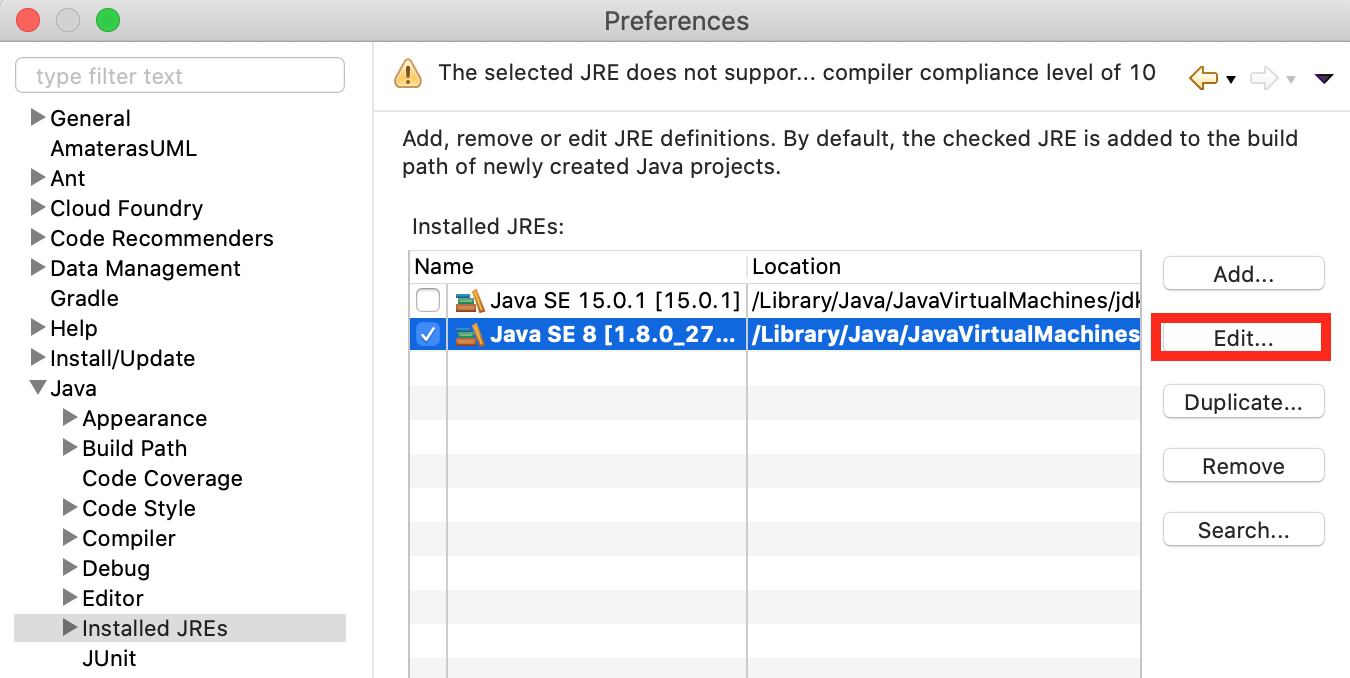Select the Java SE 15.0.1 [15.0.1] row

pyautogui.click(x=775, y=300)
